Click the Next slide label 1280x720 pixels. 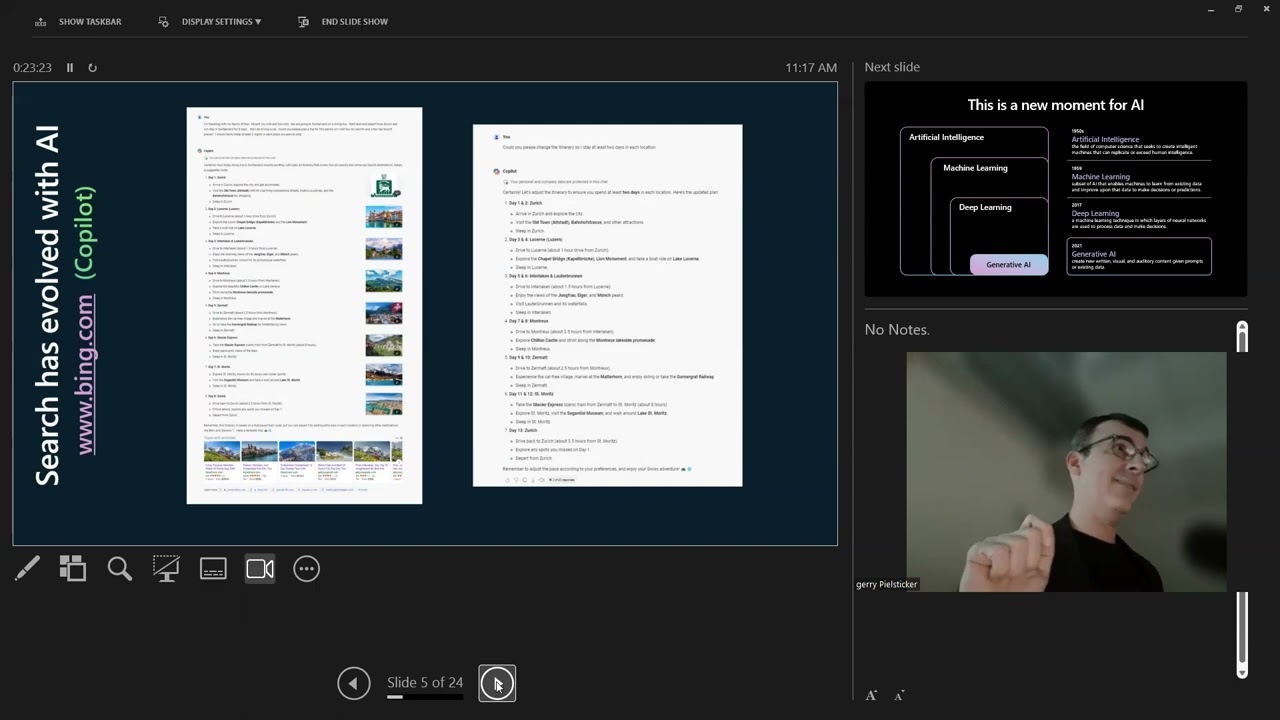pyautogui.click(x=892, y=66)
